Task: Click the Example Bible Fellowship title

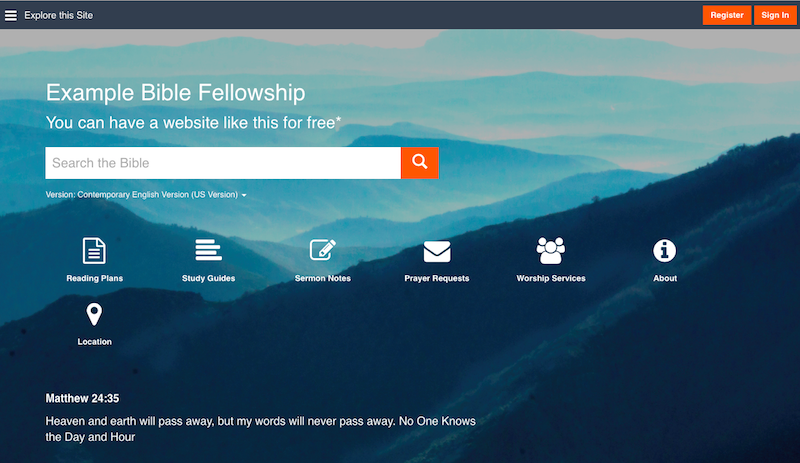Action: click(x=176, y=93)
